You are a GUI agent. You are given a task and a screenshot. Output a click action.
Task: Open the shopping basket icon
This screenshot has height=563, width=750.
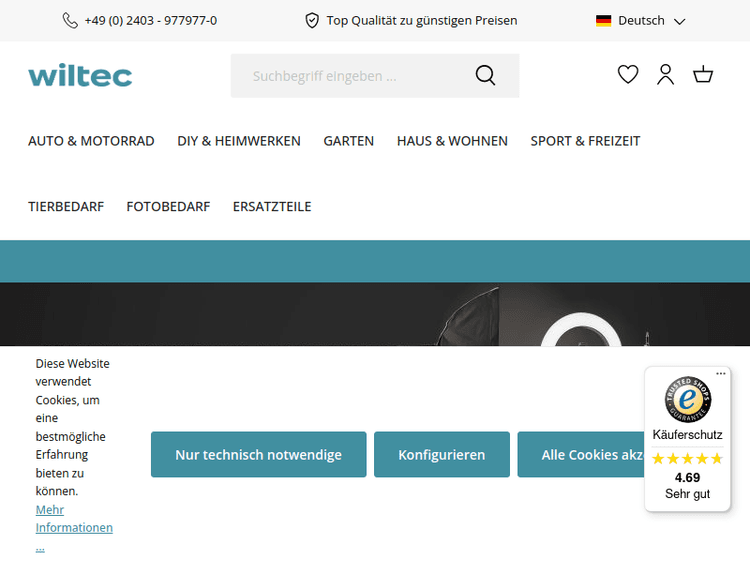703,75
